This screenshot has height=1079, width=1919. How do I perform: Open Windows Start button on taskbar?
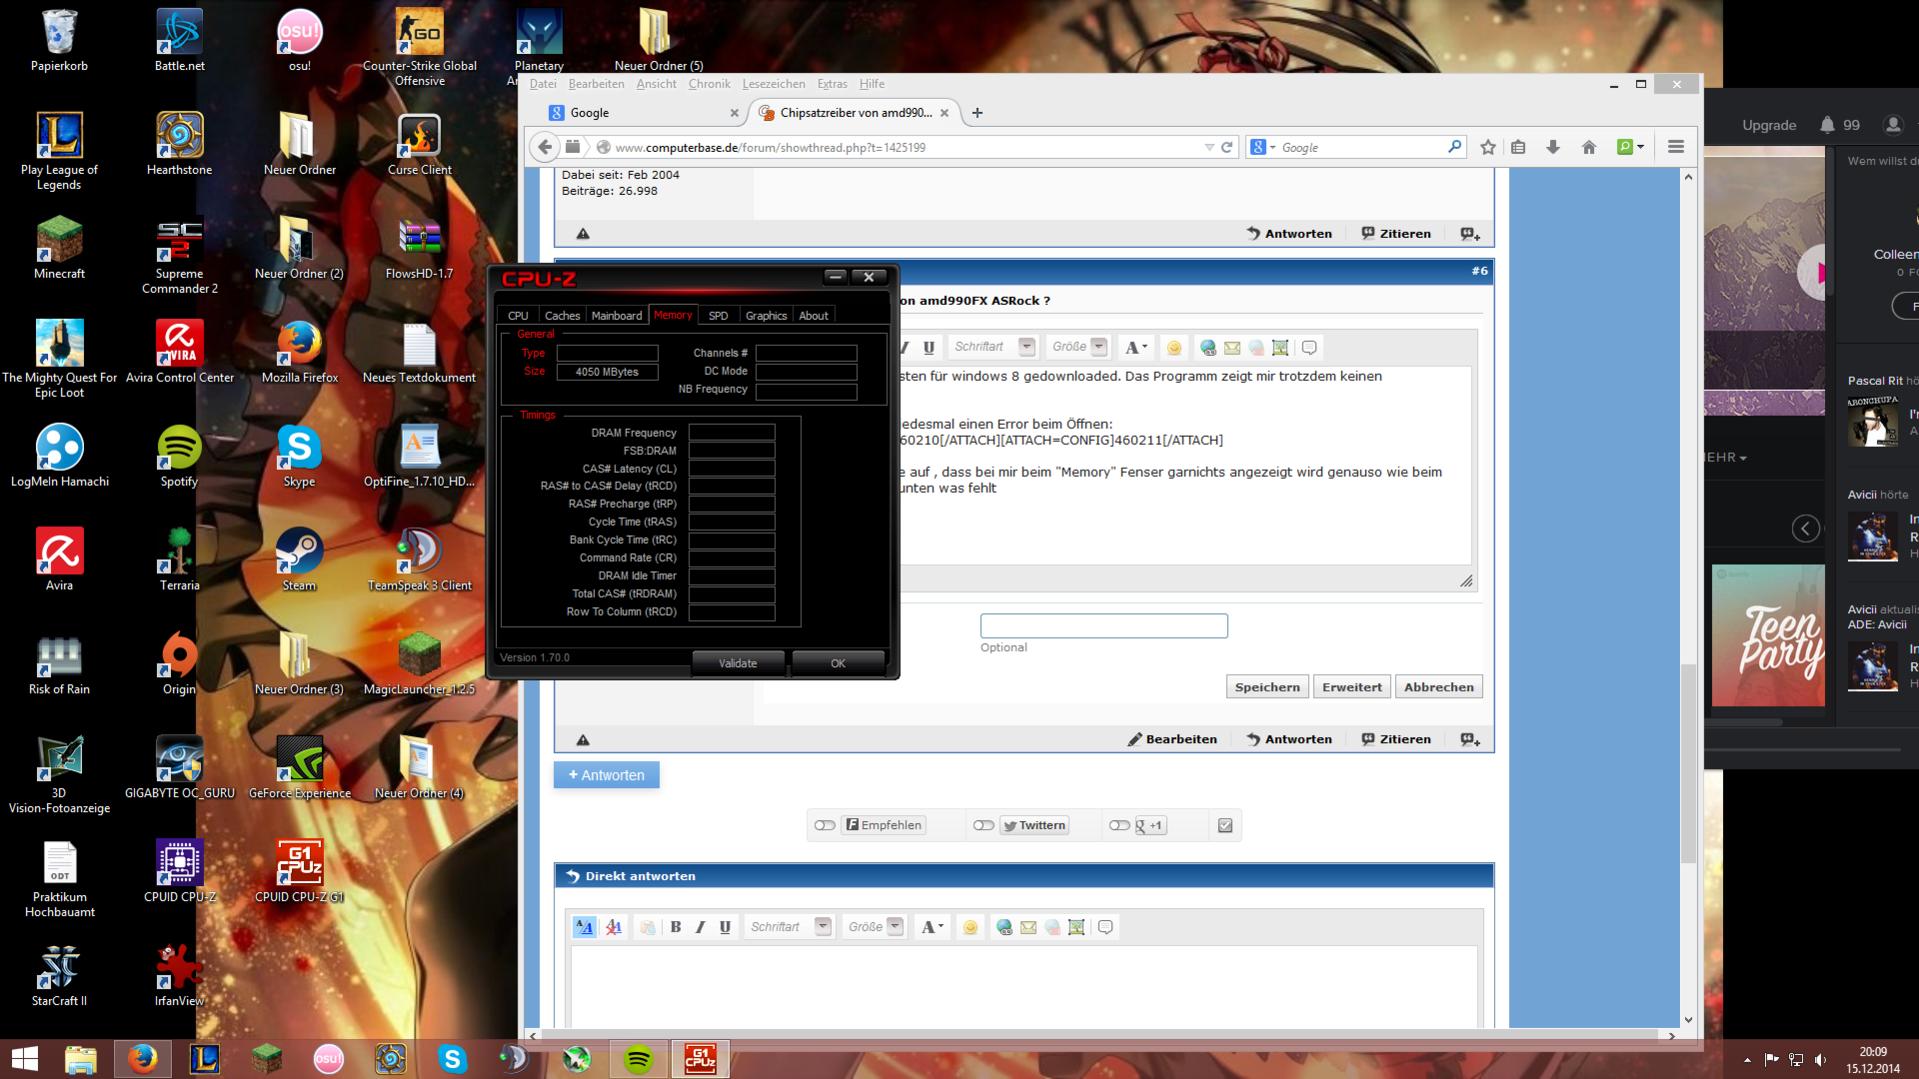(x=24, y=1059)
